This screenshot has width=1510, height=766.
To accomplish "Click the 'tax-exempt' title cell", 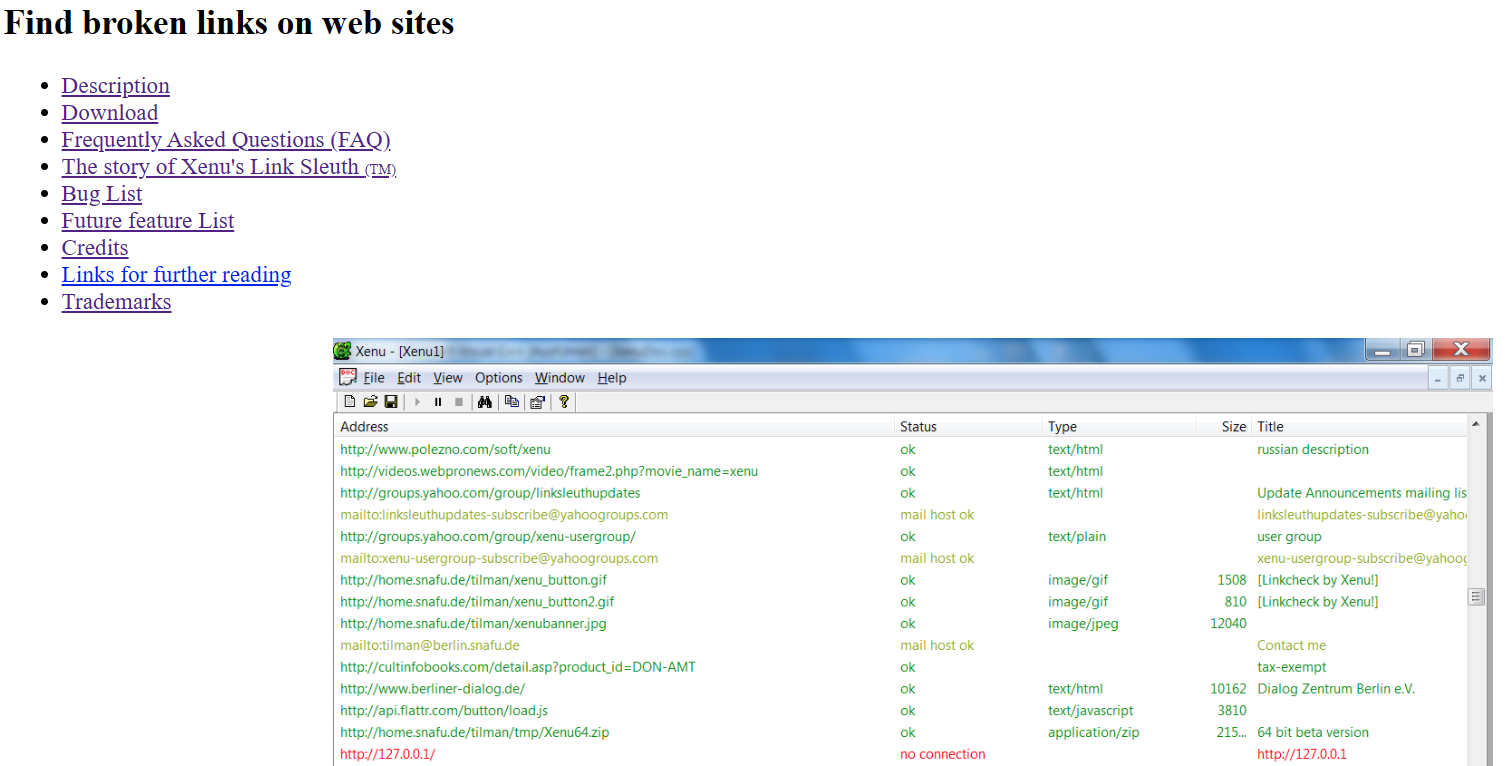I will tap(1292, 667).
